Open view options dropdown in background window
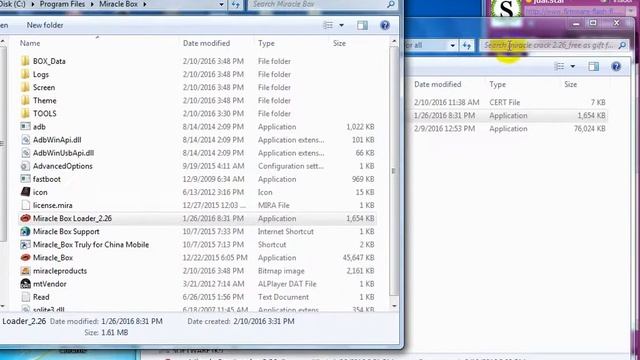Viewport: 640px width, 360px height. (x=573, y=67)
